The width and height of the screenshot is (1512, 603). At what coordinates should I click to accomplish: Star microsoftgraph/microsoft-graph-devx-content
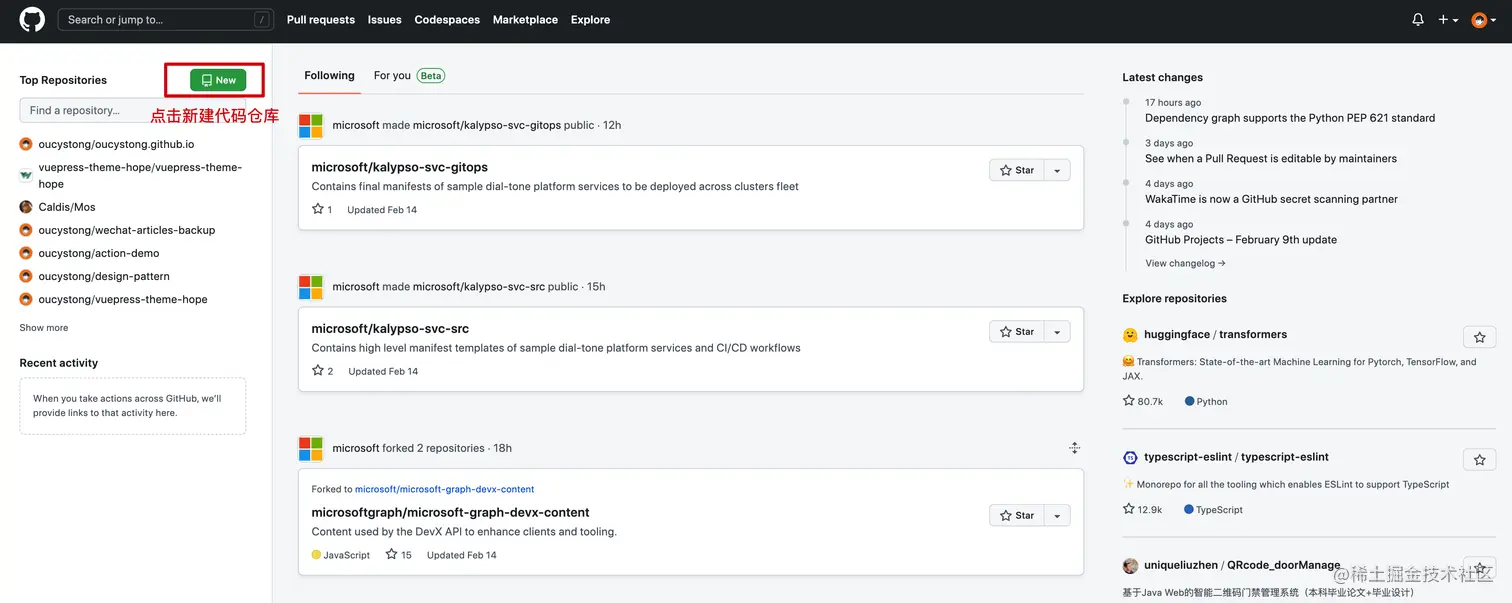pyautogui.click(x=1016, y=515)
